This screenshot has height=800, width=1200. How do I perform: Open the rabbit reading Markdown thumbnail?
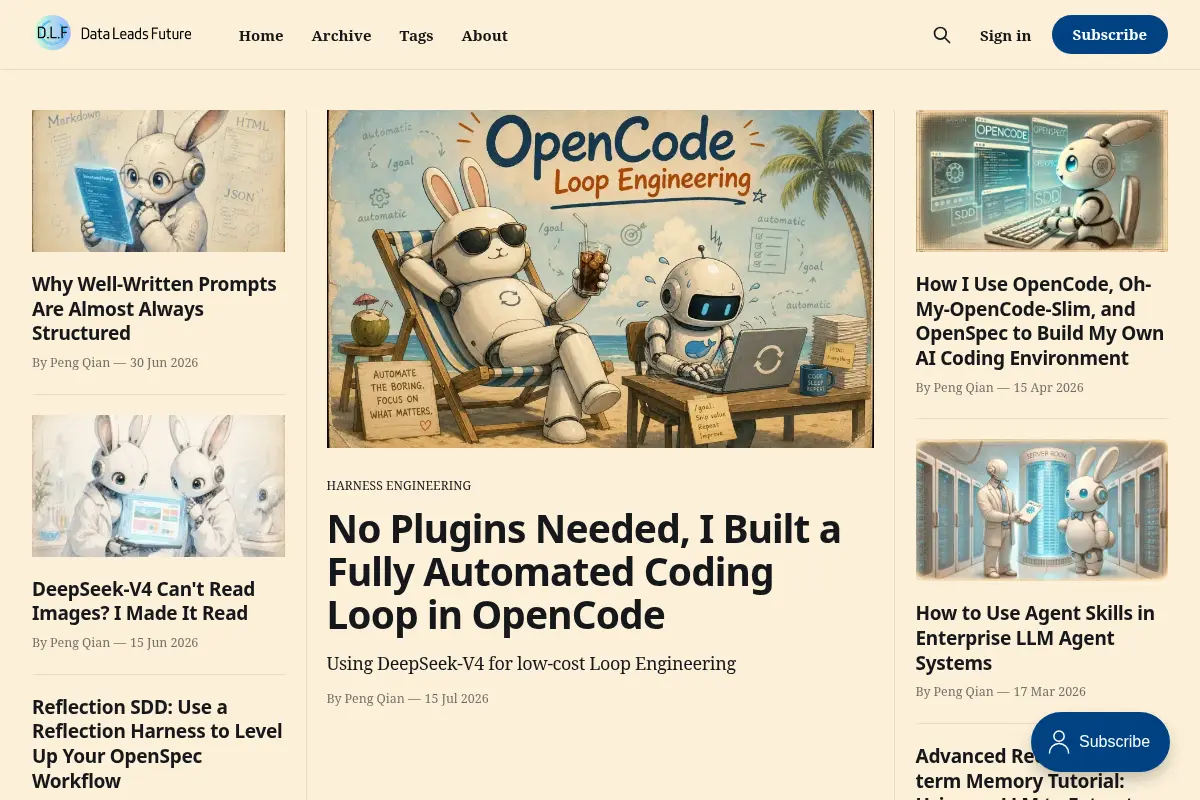(158, 181)
